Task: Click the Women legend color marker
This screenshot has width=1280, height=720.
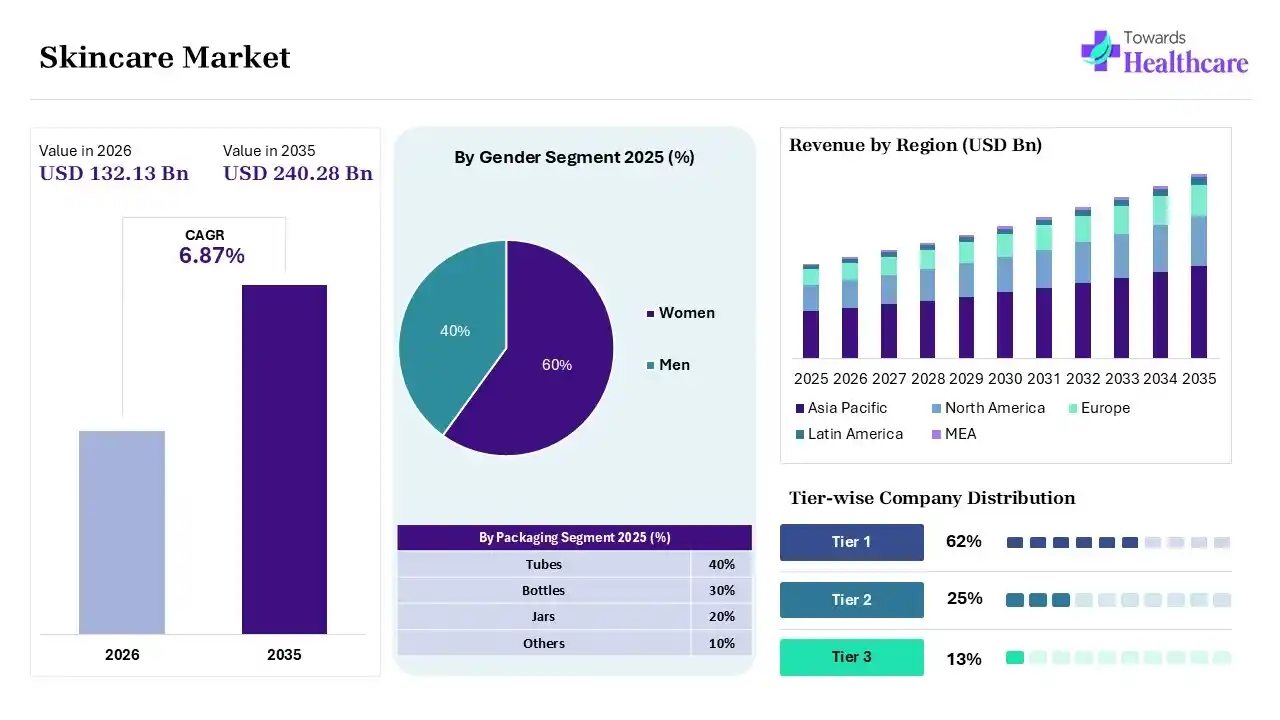Action: [650, 314]
